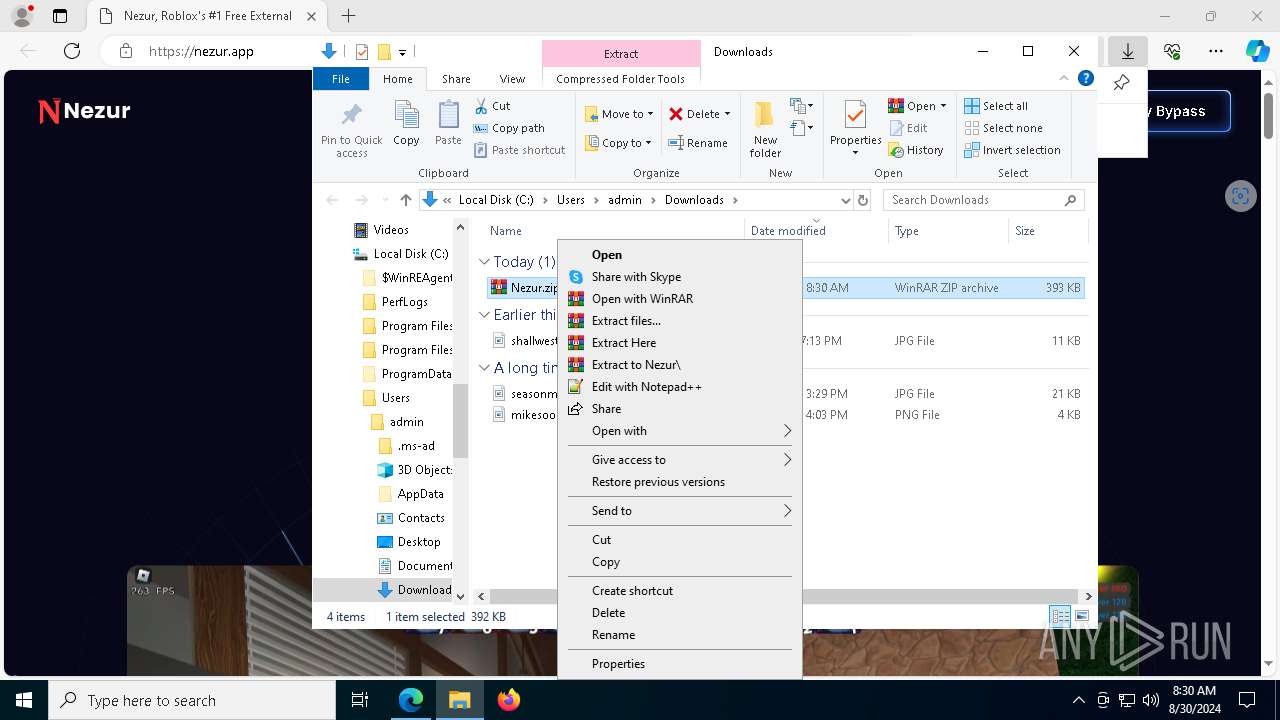1280x720 pixels.
Task: Choose Extract files... from context menu
Action: point(679,321)
